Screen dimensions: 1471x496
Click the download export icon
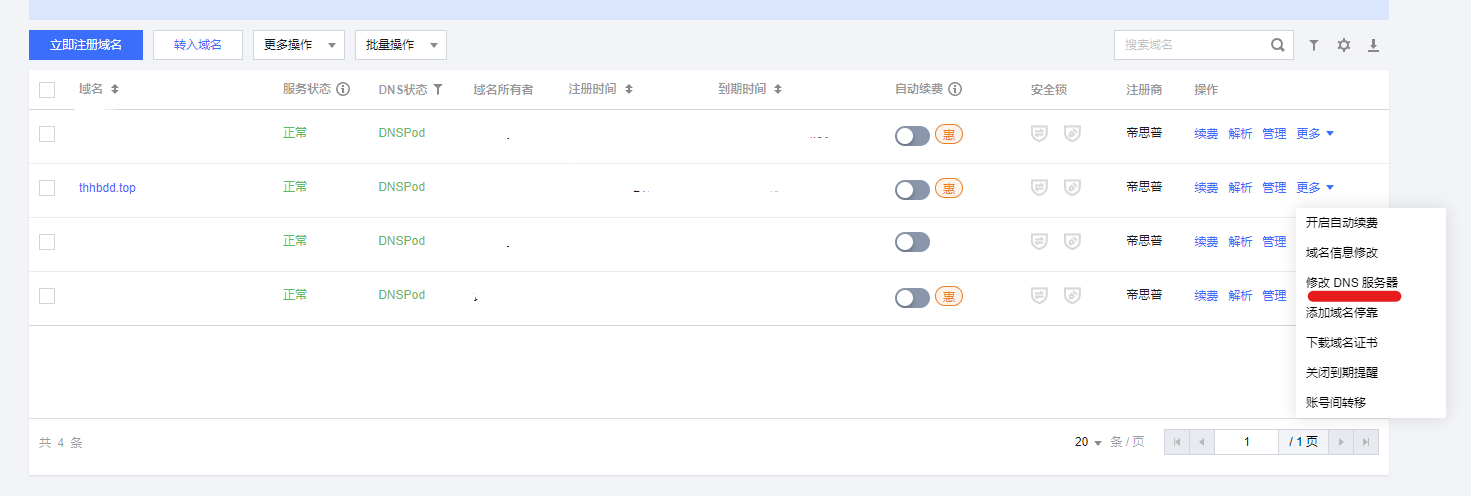coord(1373,45)
